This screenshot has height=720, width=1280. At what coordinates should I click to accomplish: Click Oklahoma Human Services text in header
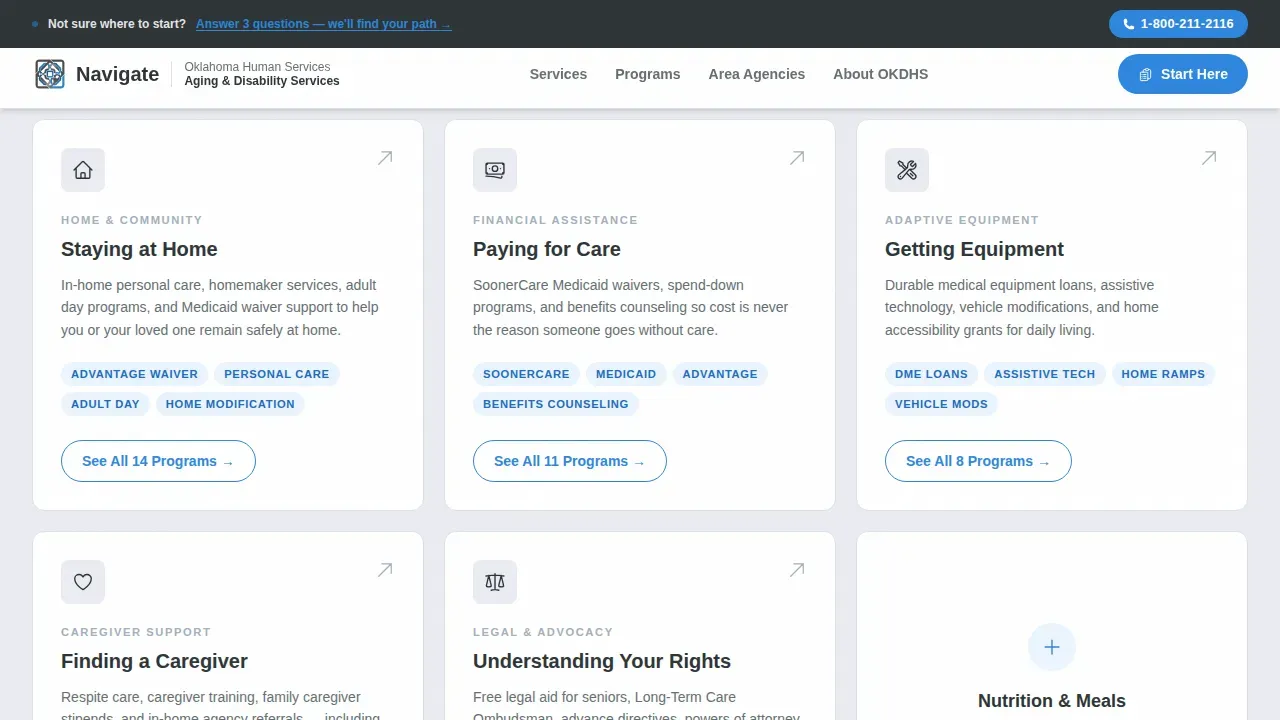click(257, 67)
